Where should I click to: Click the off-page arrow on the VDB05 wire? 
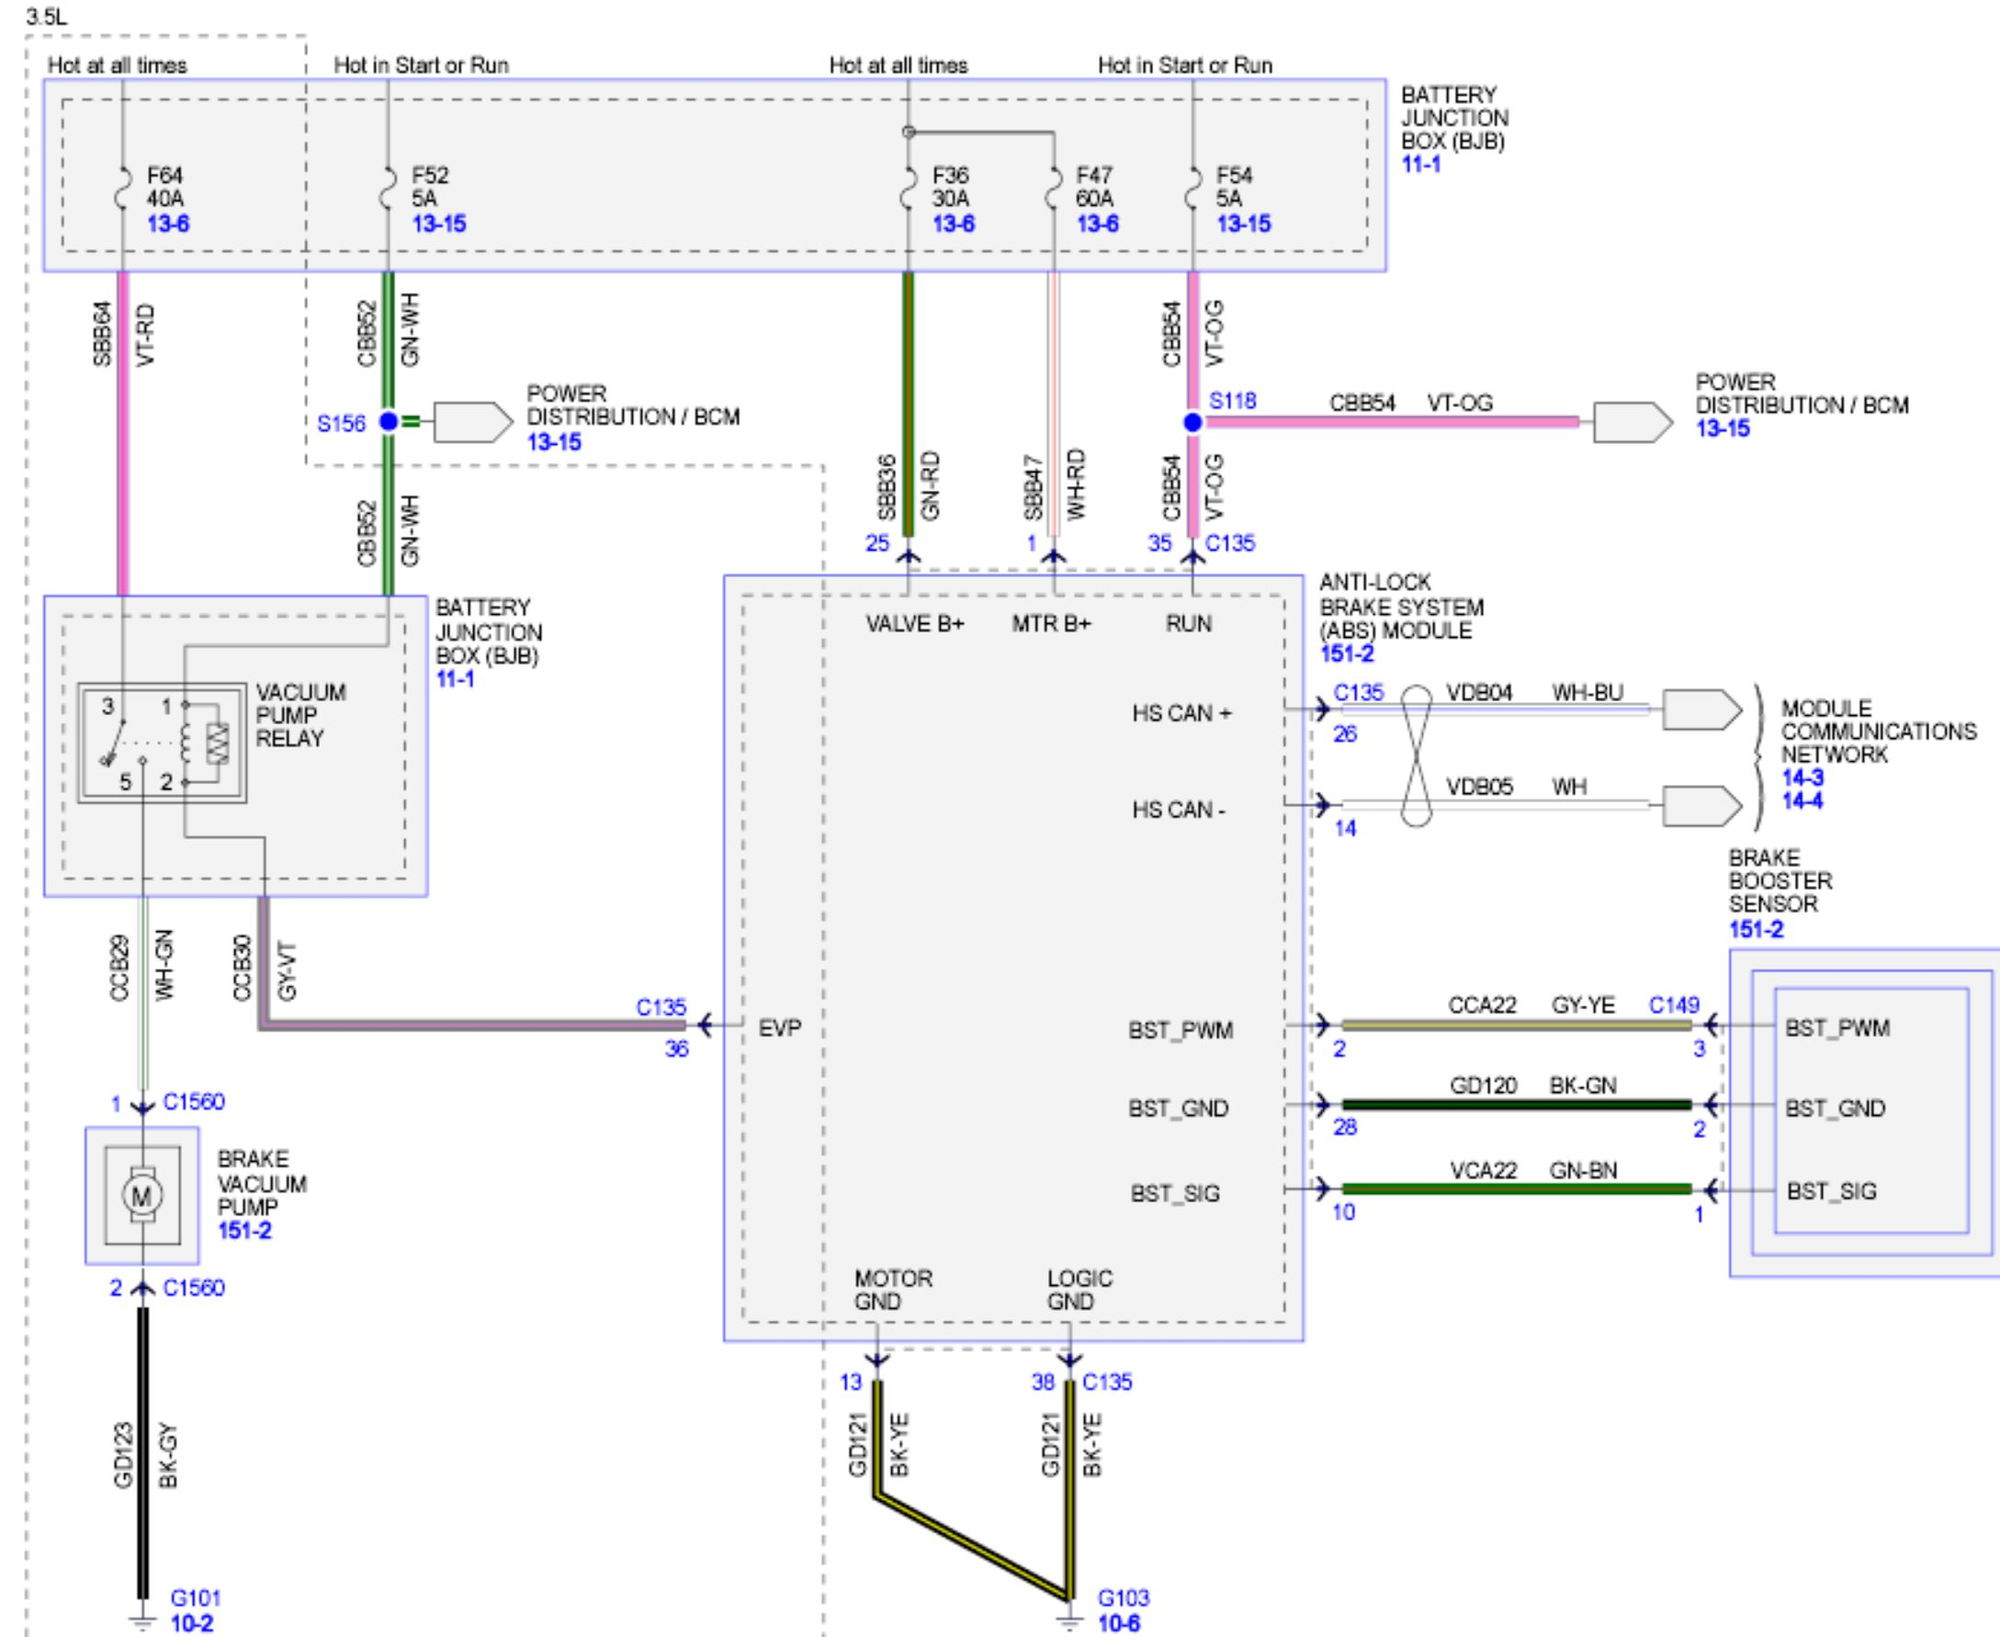pyautogui.click(x=1702, y=806)
